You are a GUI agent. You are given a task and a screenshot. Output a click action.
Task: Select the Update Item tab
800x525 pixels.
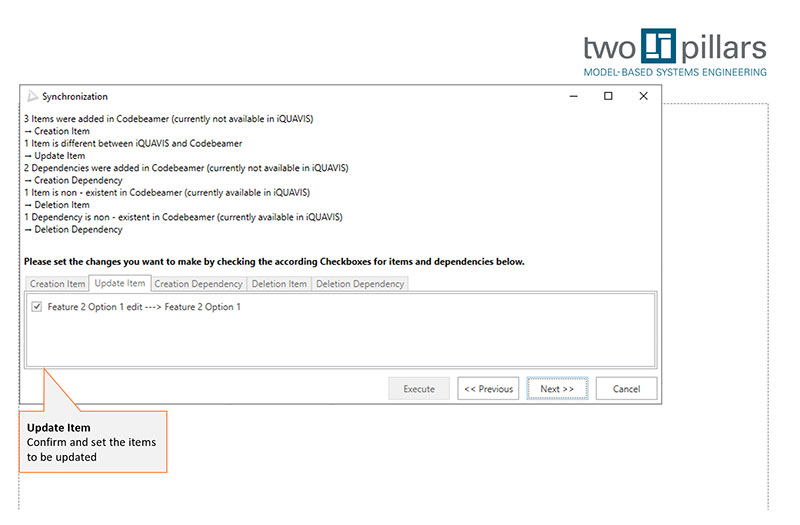coord(120,284)
